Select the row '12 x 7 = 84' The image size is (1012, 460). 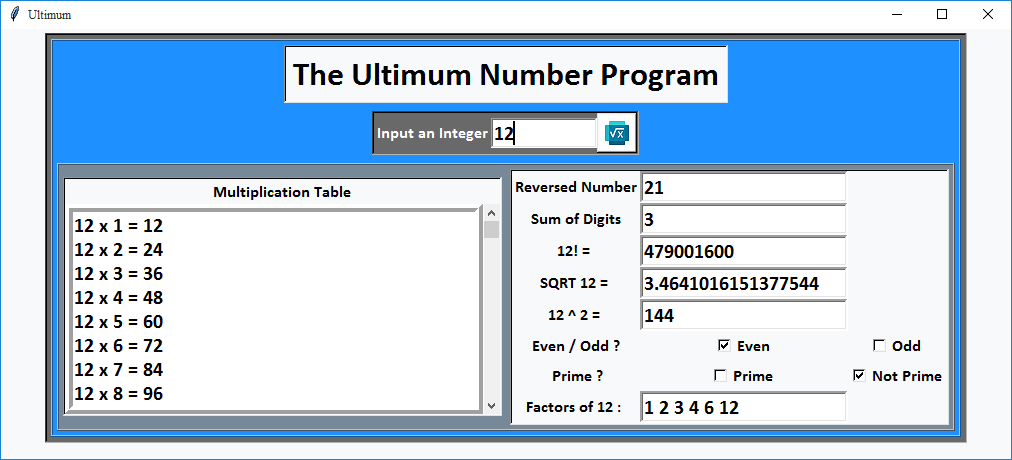pos(276,370)
